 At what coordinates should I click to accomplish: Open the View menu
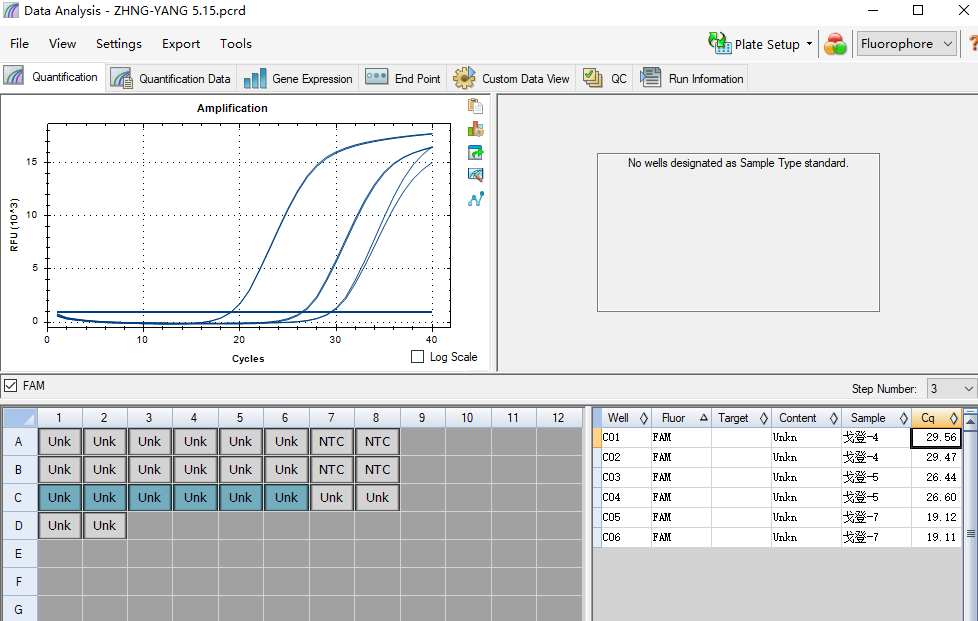coord(62,44)
